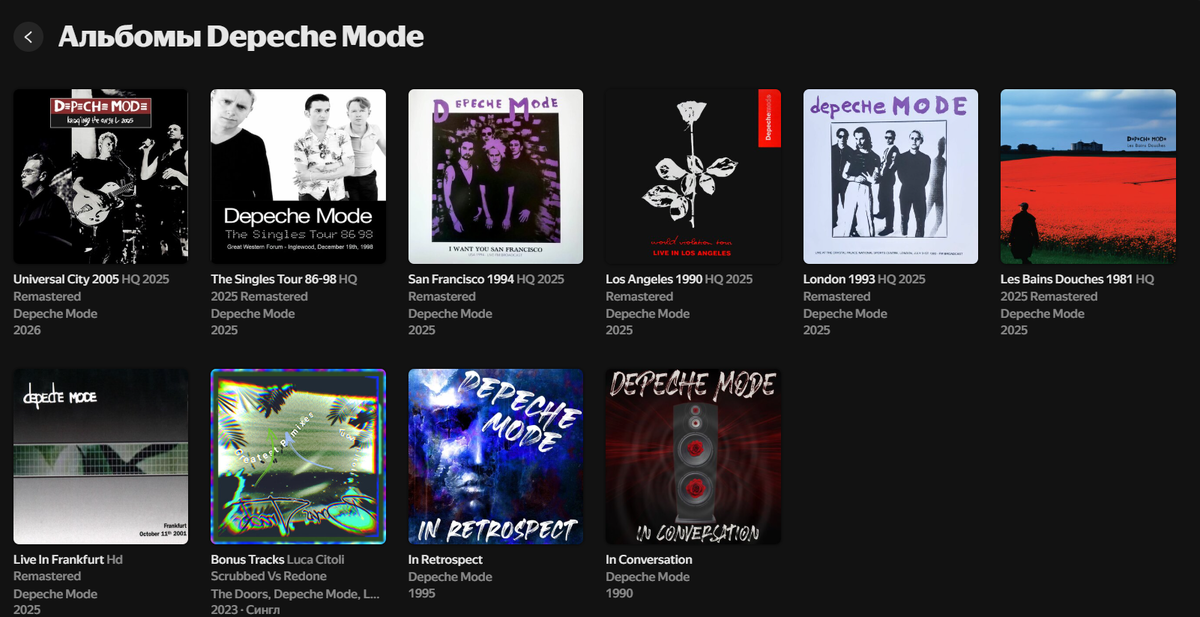Click artist list under Bonus Tracks
Viewport: 1200px width, 617px height.
point(295,593)
